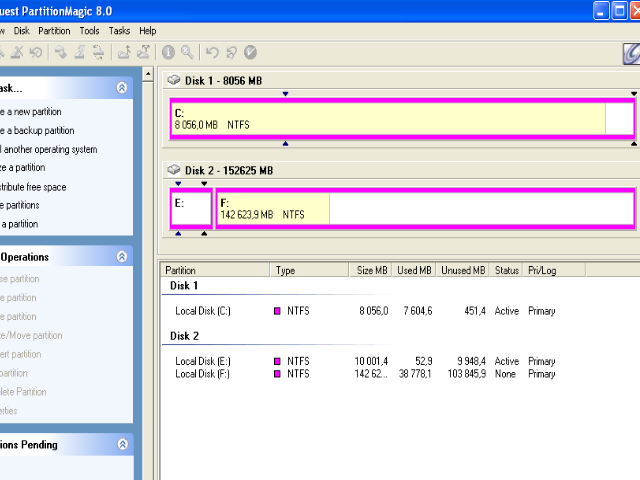Image resolution: width=640 pixels, height=480 pixels.
Task: Click the toolbar icon with dashed rotating arrows
Action: [98, 52]
